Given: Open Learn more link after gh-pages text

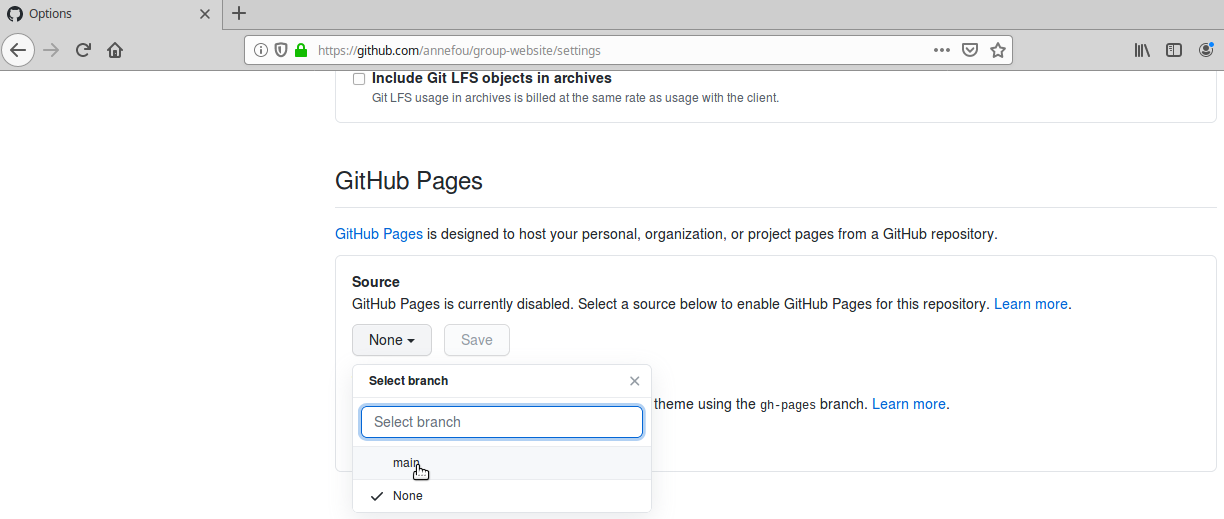Looking at the screenshot, I should click(908, 404).
